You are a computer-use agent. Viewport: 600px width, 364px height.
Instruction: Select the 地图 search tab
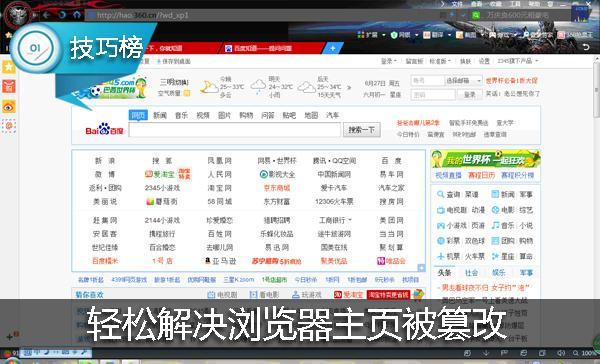click(311, 115)
